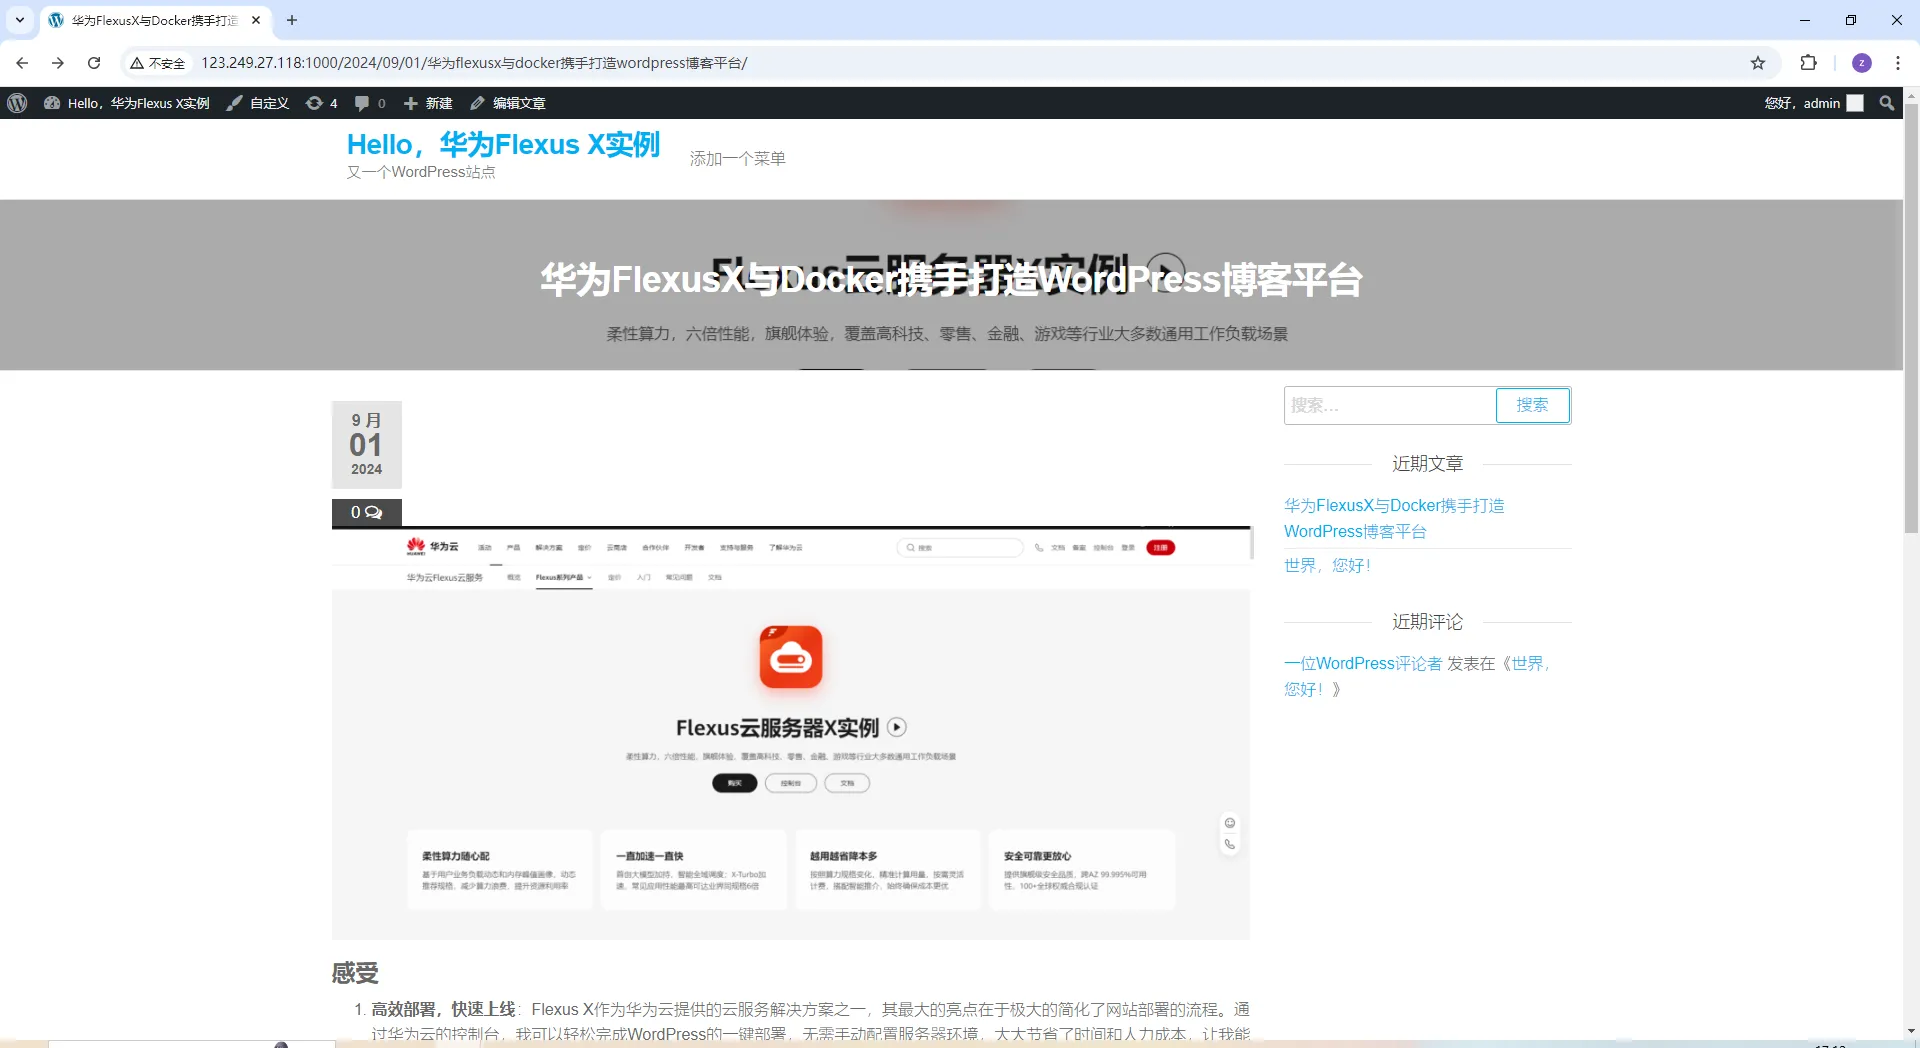Open the post comment count bubble '0'

[x=366, y=512]
